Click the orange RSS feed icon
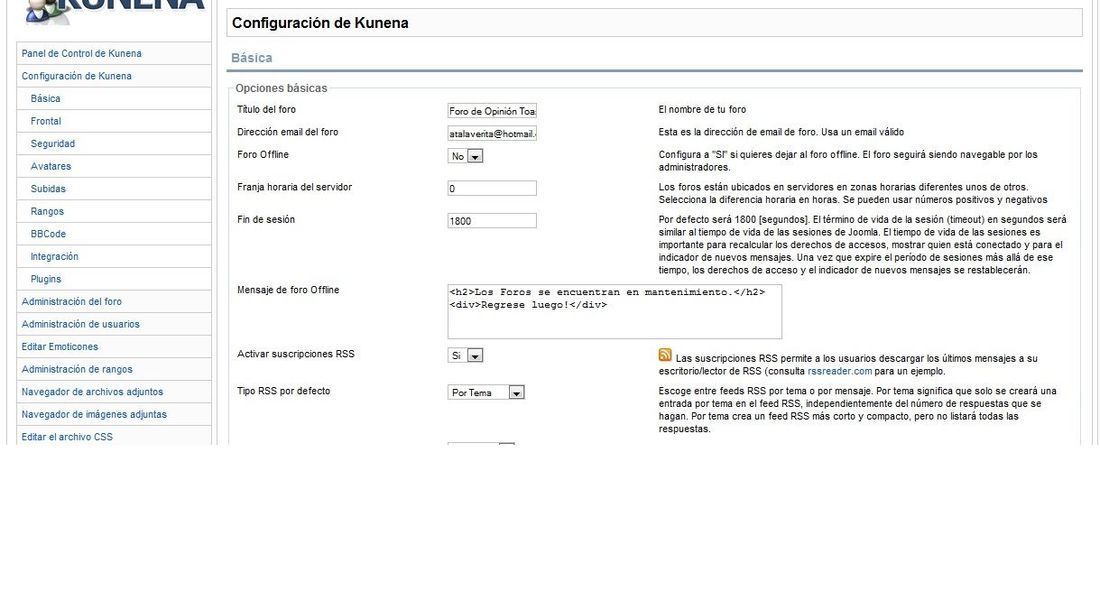The image size is (1100, 600). 665,355
